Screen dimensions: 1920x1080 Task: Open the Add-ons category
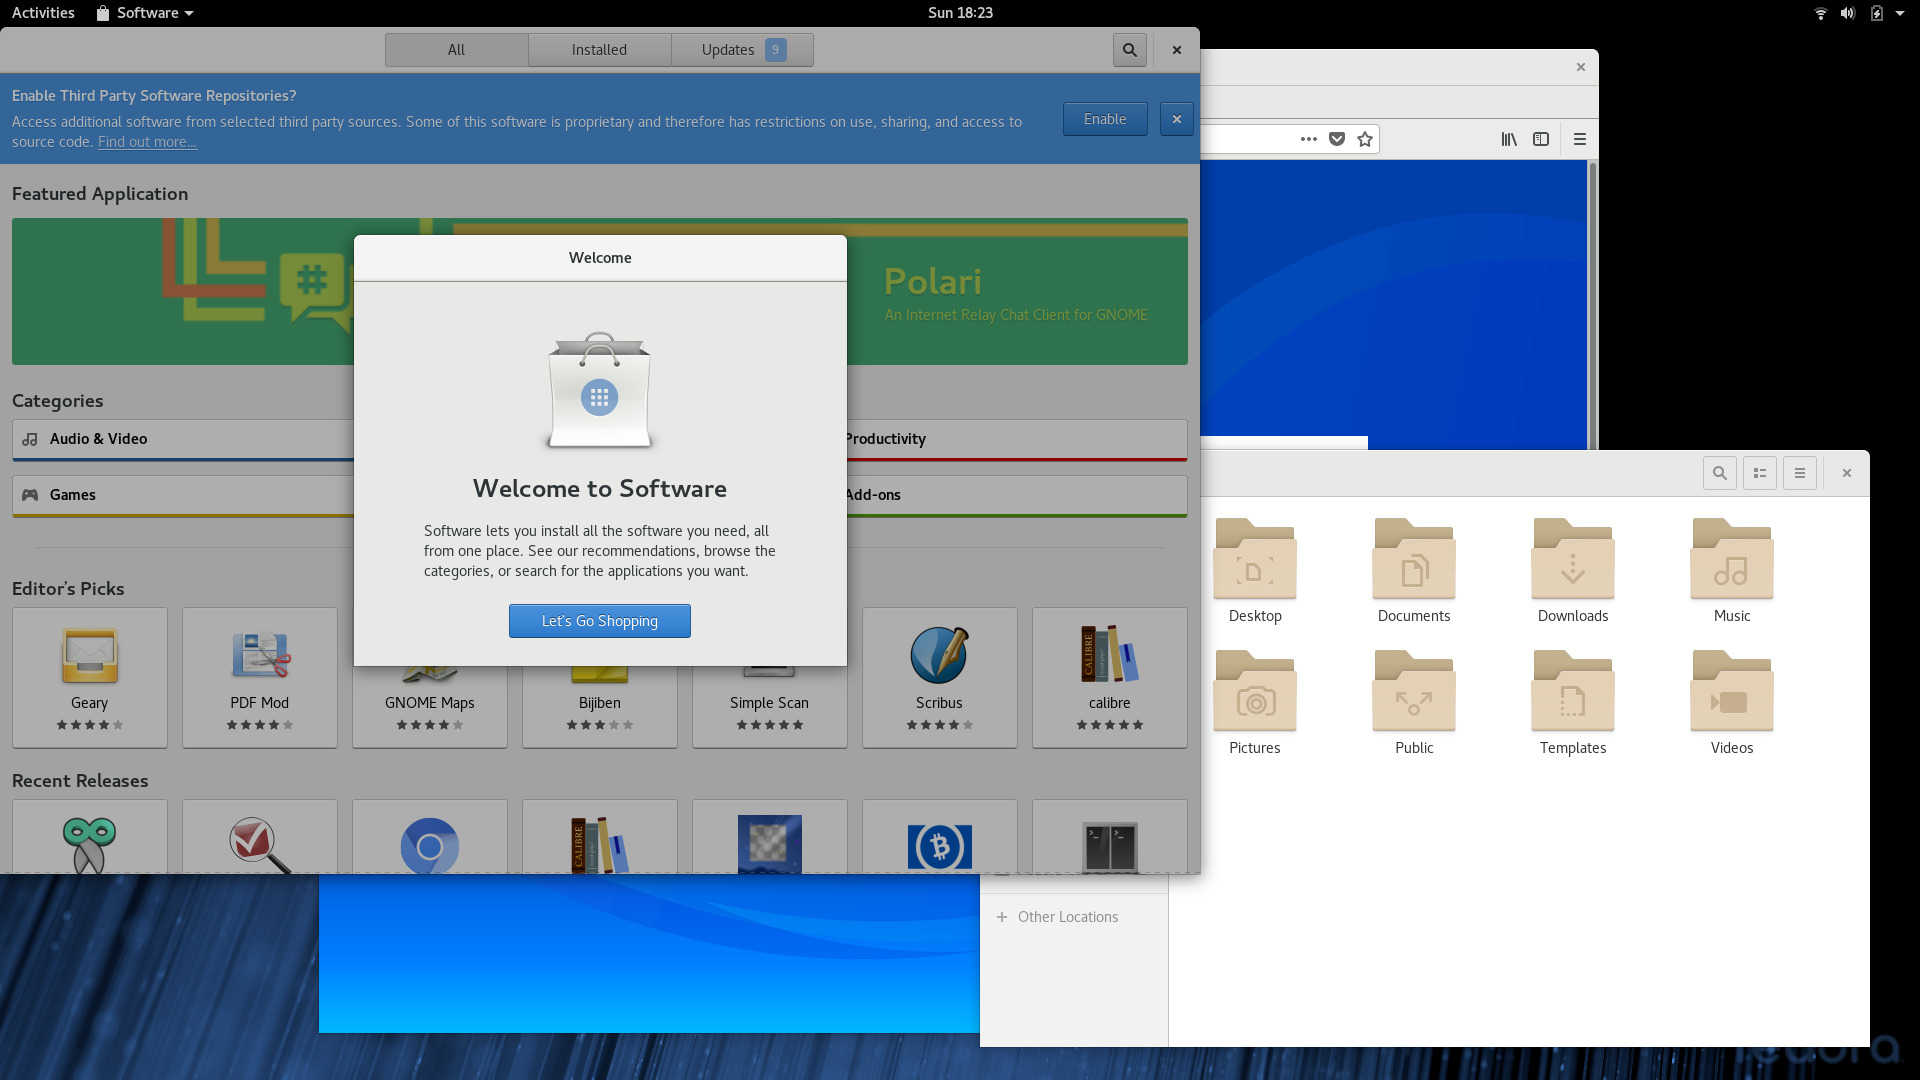(x=1017, y=496)
